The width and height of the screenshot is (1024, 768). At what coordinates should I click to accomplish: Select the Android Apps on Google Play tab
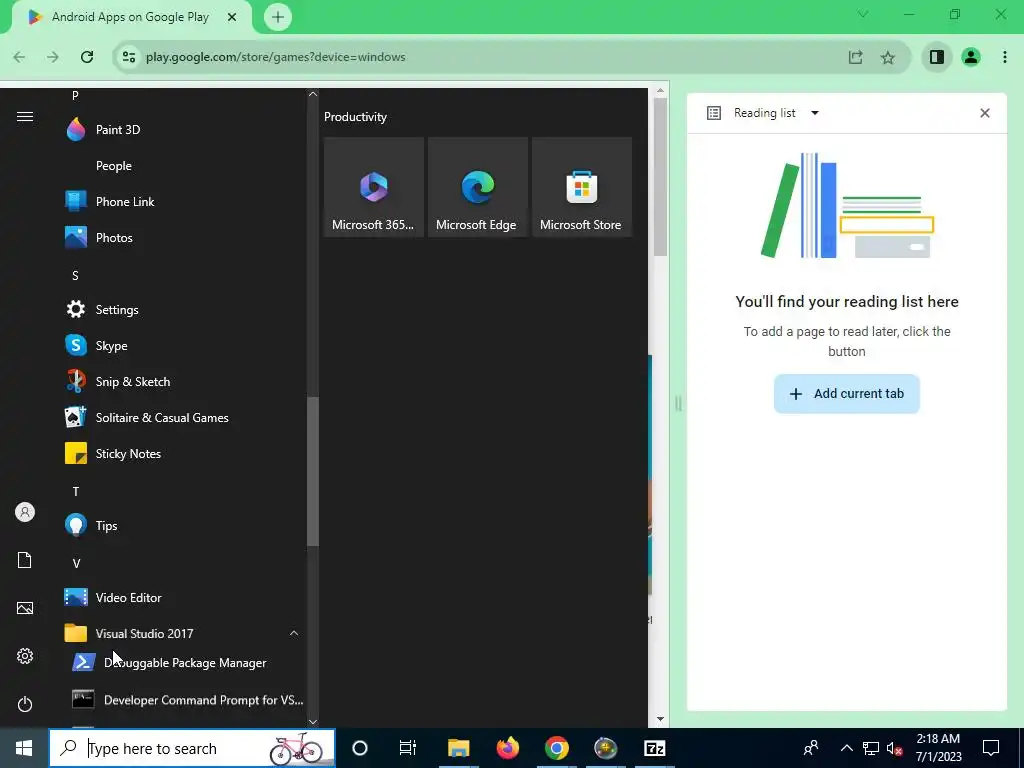[x=131, y=17]
